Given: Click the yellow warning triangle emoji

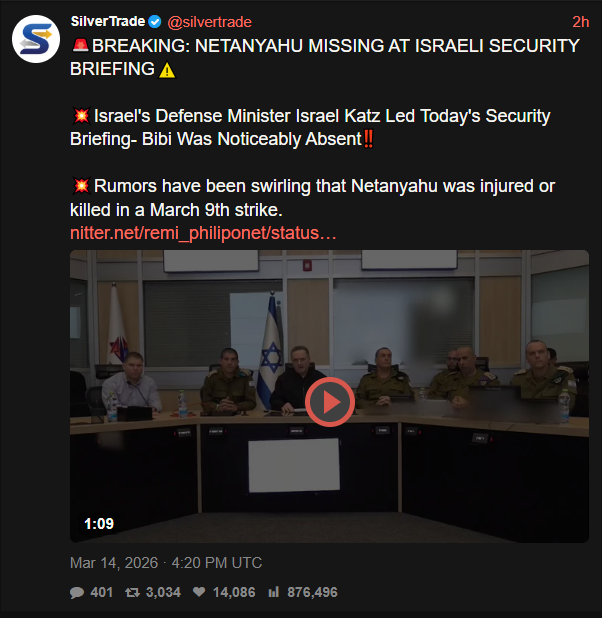Looking at the screenshot, I should (x=167, y=71).
